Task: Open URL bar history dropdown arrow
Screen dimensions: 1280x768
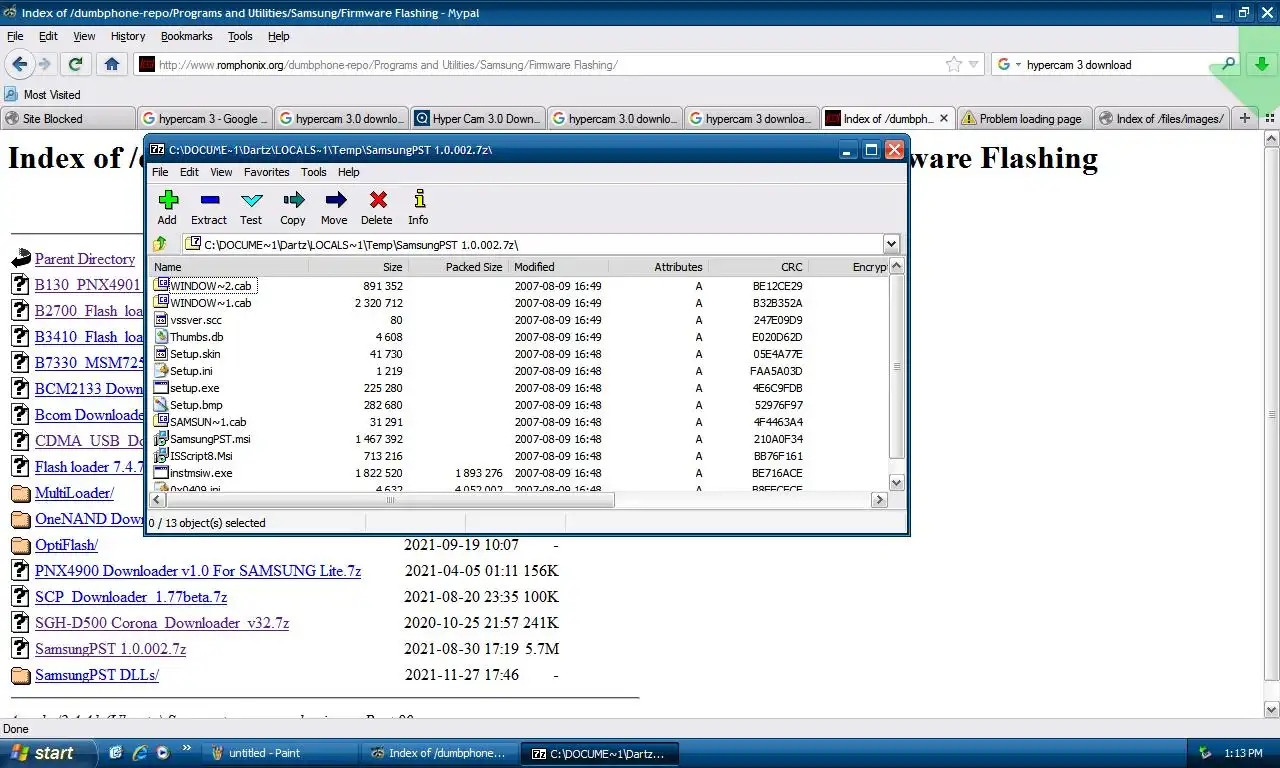Action: [x=974, y=65]
